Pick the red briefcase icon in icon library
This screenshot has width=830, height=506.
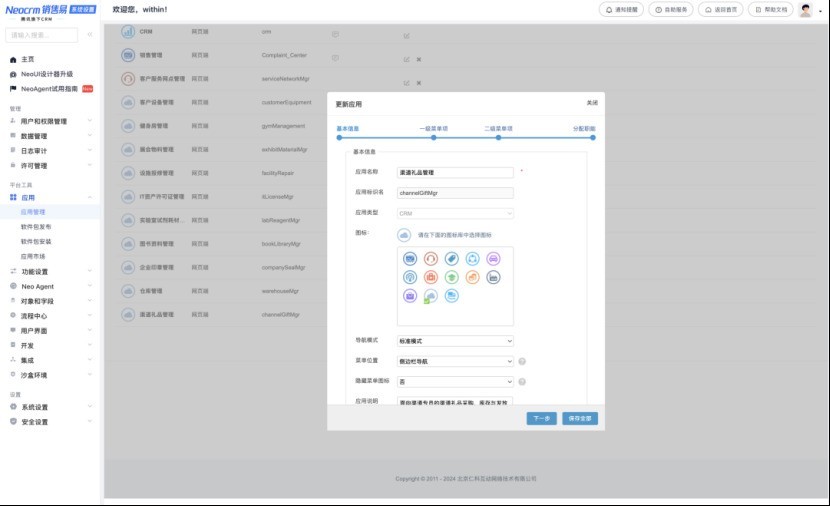pos(431,277)
